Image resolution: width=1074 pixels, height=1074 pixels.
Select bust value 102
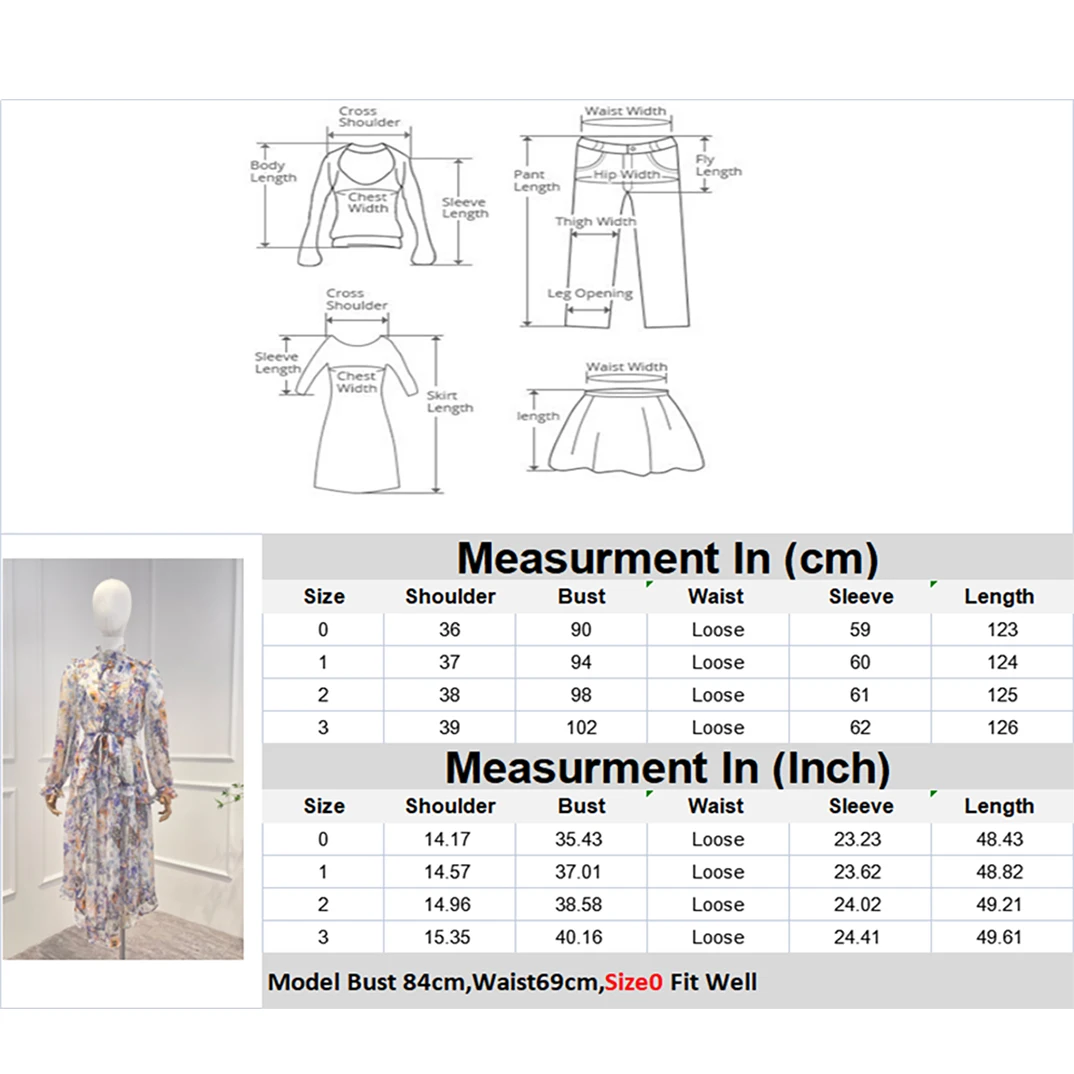click(582, 727)
